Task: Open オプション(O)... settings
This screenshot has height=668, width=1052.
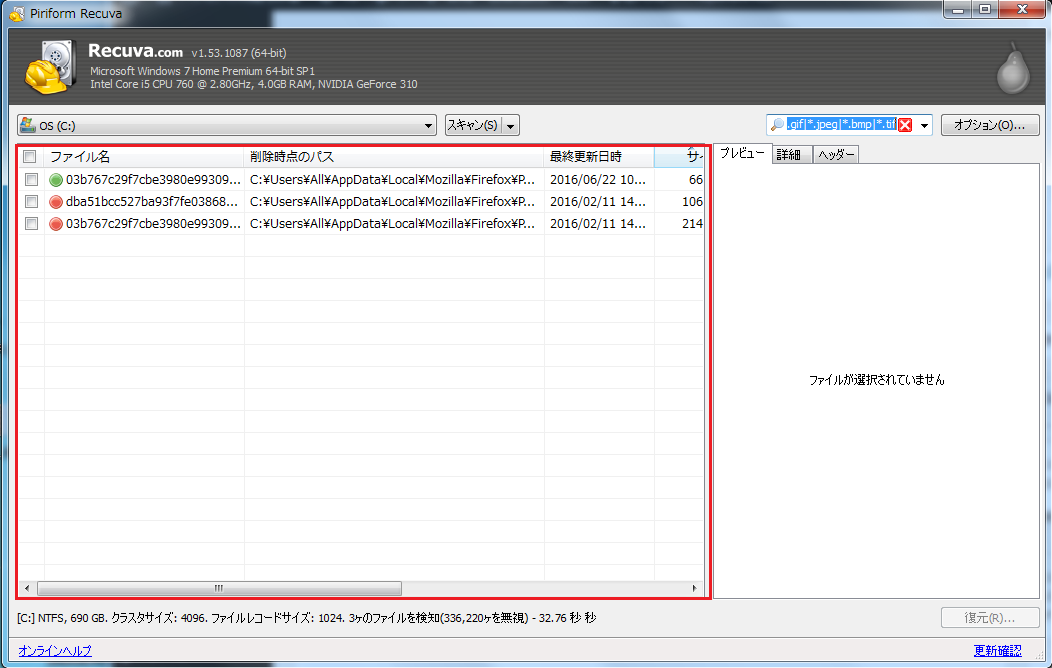Action: [x=990, y=125]
